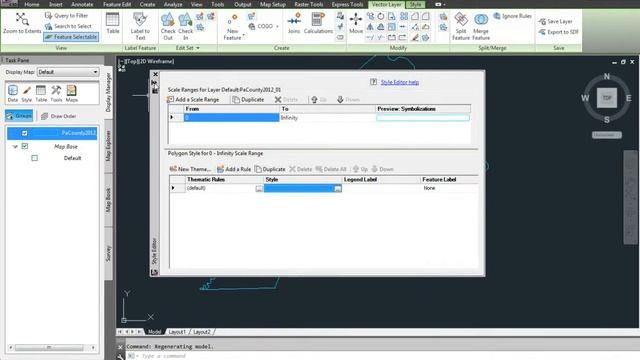Click the Style Editor help question icon
640x360 pixels.
click(x=373, y=82)
